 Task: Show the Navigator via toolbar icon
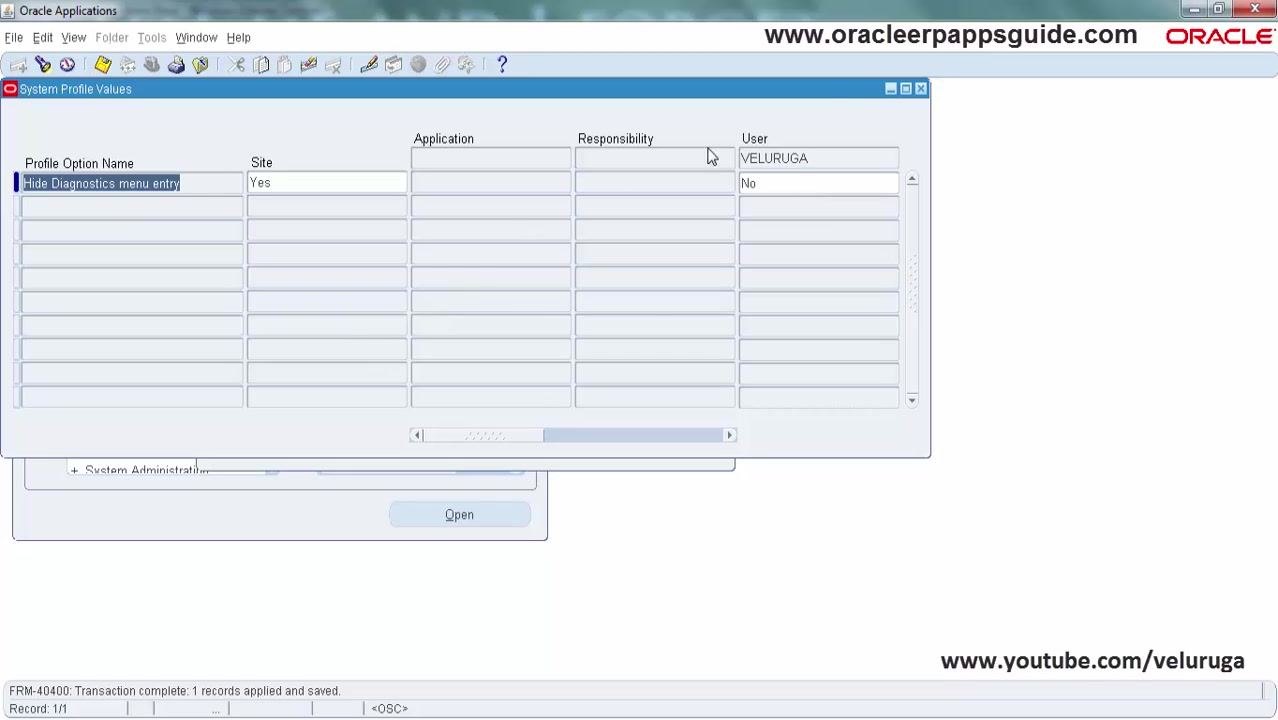coord(67,65)
